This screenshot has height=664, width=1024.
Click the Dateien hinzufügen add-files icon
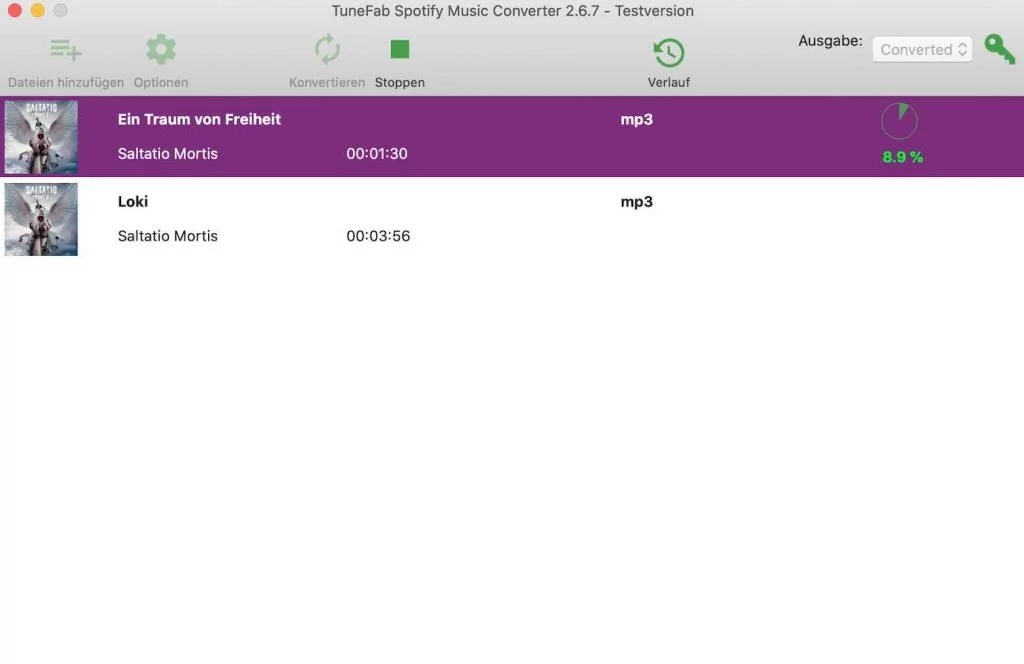click(66, 50)
